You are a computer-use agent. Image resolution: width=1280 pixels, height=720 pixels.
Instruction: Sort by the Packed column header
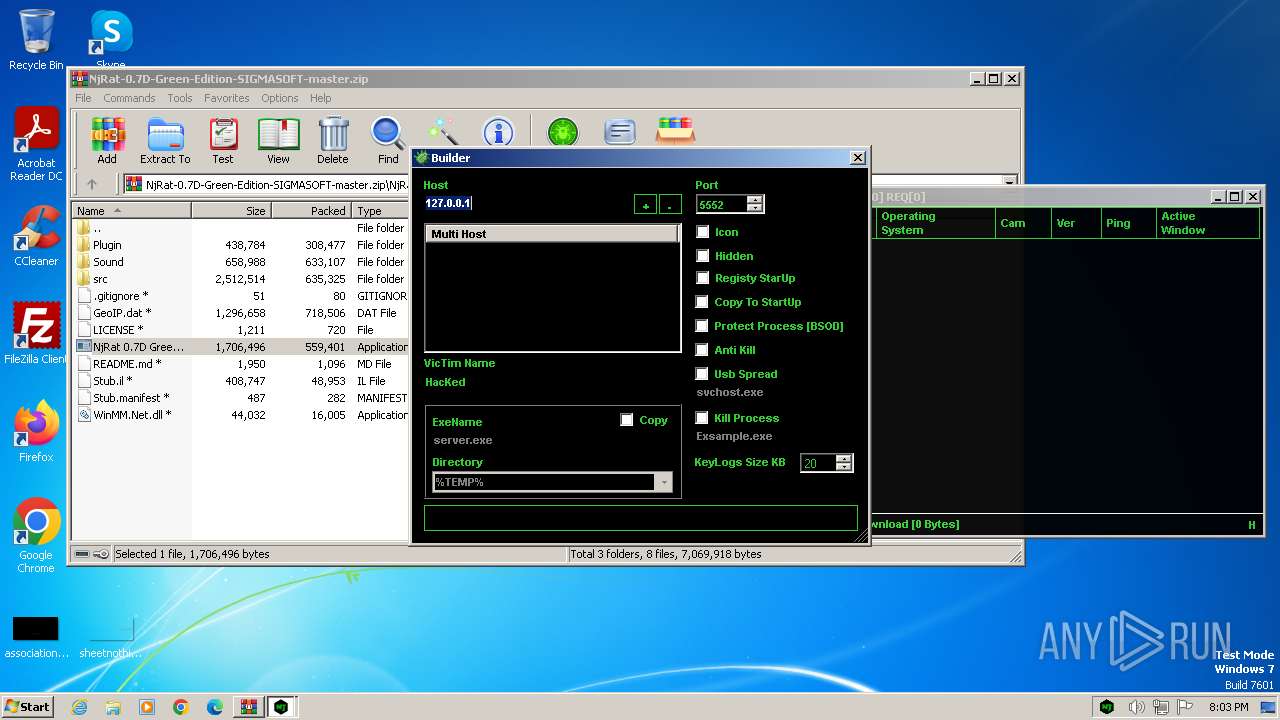tap(311, 211)
